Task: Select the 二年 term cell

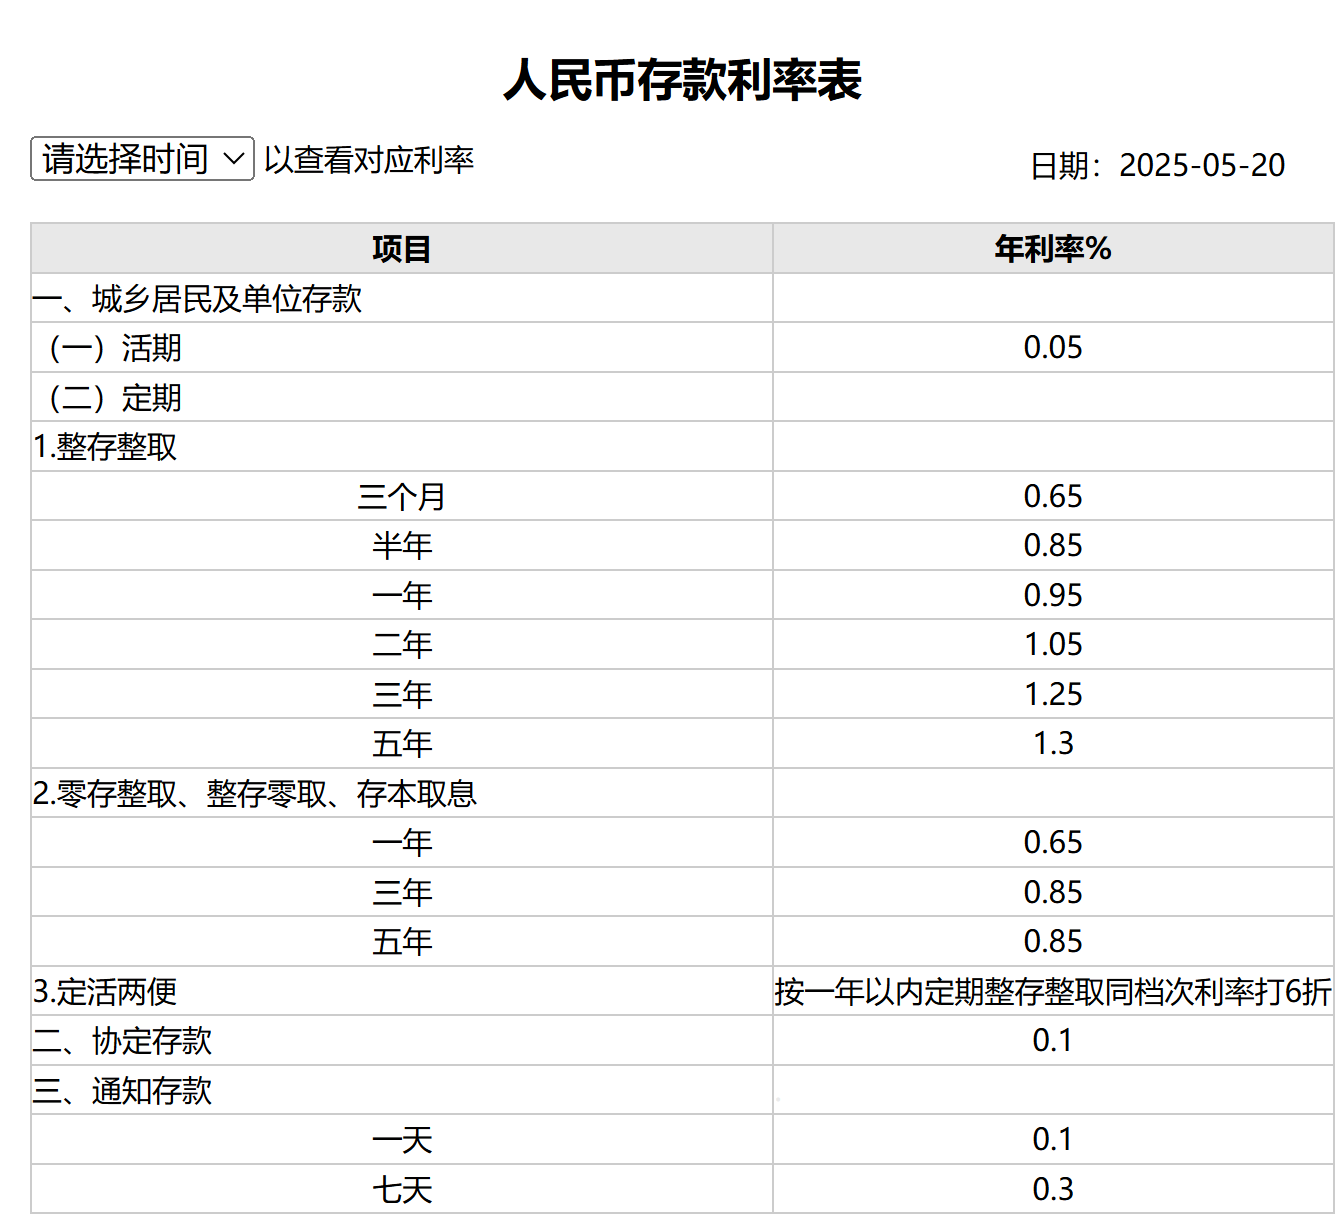Action: pyautogui.click(x=401, y=645)
